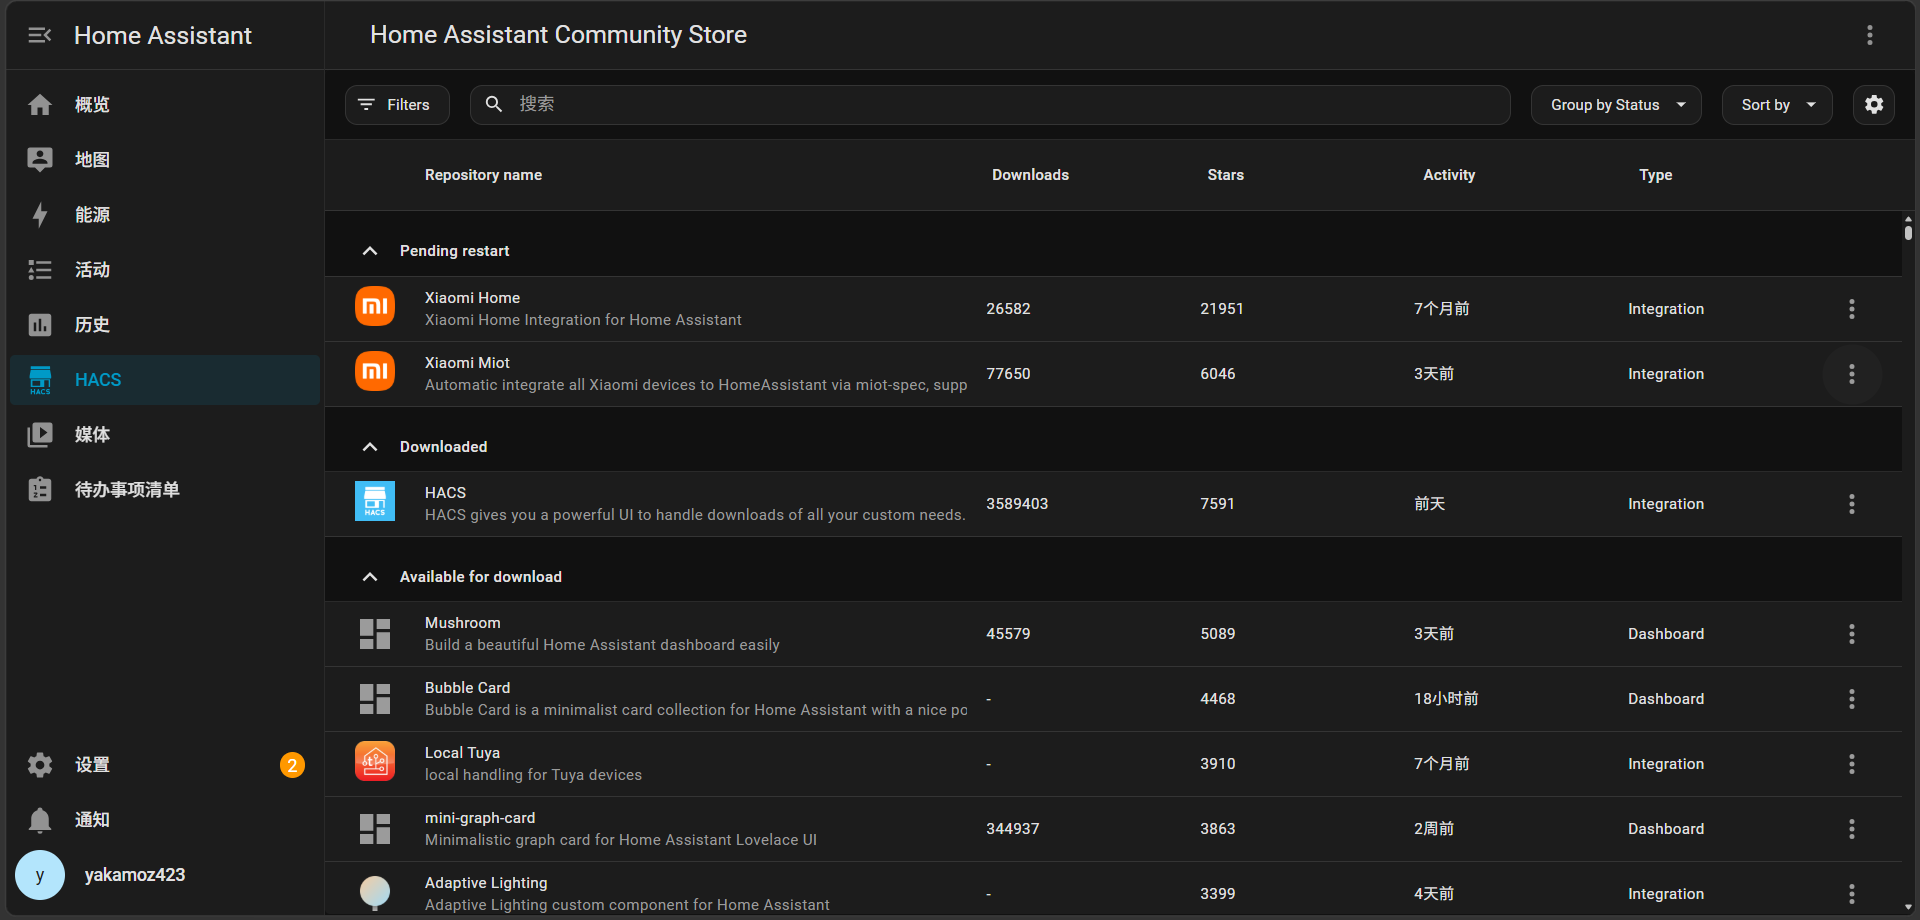
Task: Click Bubble Card activity 18小时前
Action: (x=1446, y=699)
